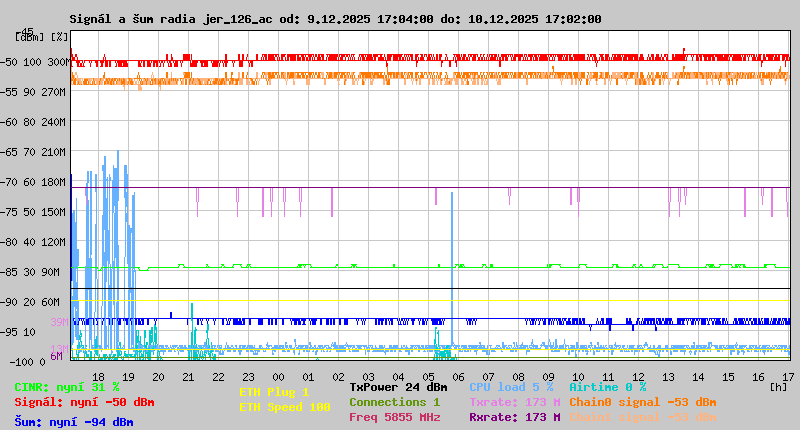Click the 'Freq 5855 MHz' label
The image size is (800, 430).
point(394,417)
